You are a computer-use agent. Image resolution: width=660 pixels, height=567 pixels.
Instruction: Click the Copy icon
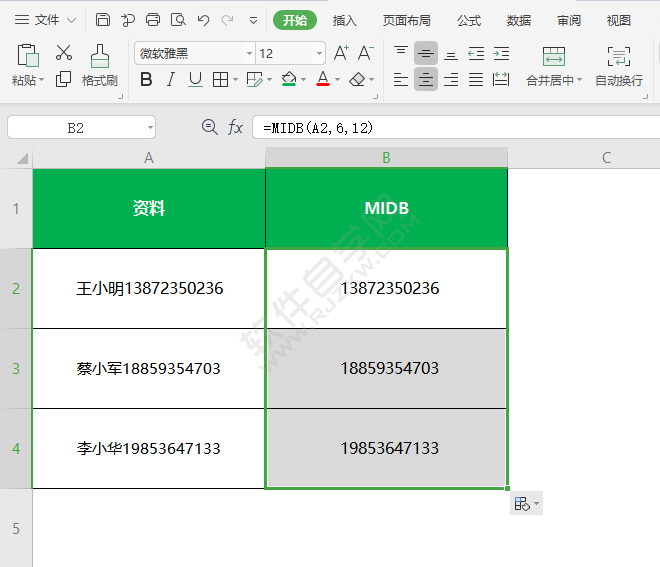coord(64,79)
